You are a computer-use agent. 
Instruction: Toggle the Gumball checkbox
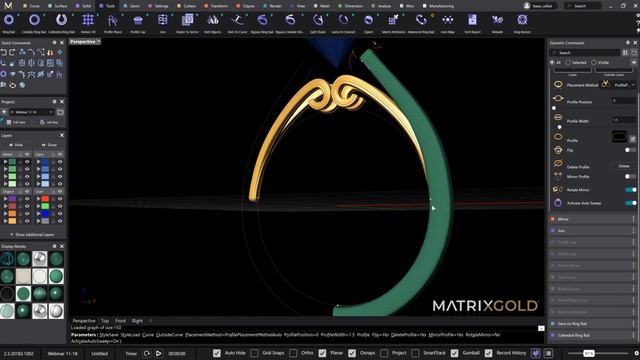[455, 353]
